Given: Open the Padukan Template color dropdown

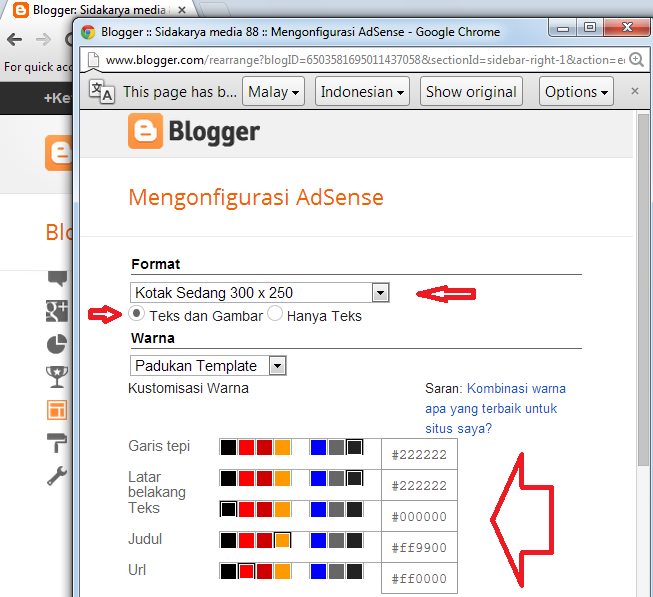Looking at the screenshot, I should tap(208, 366).
